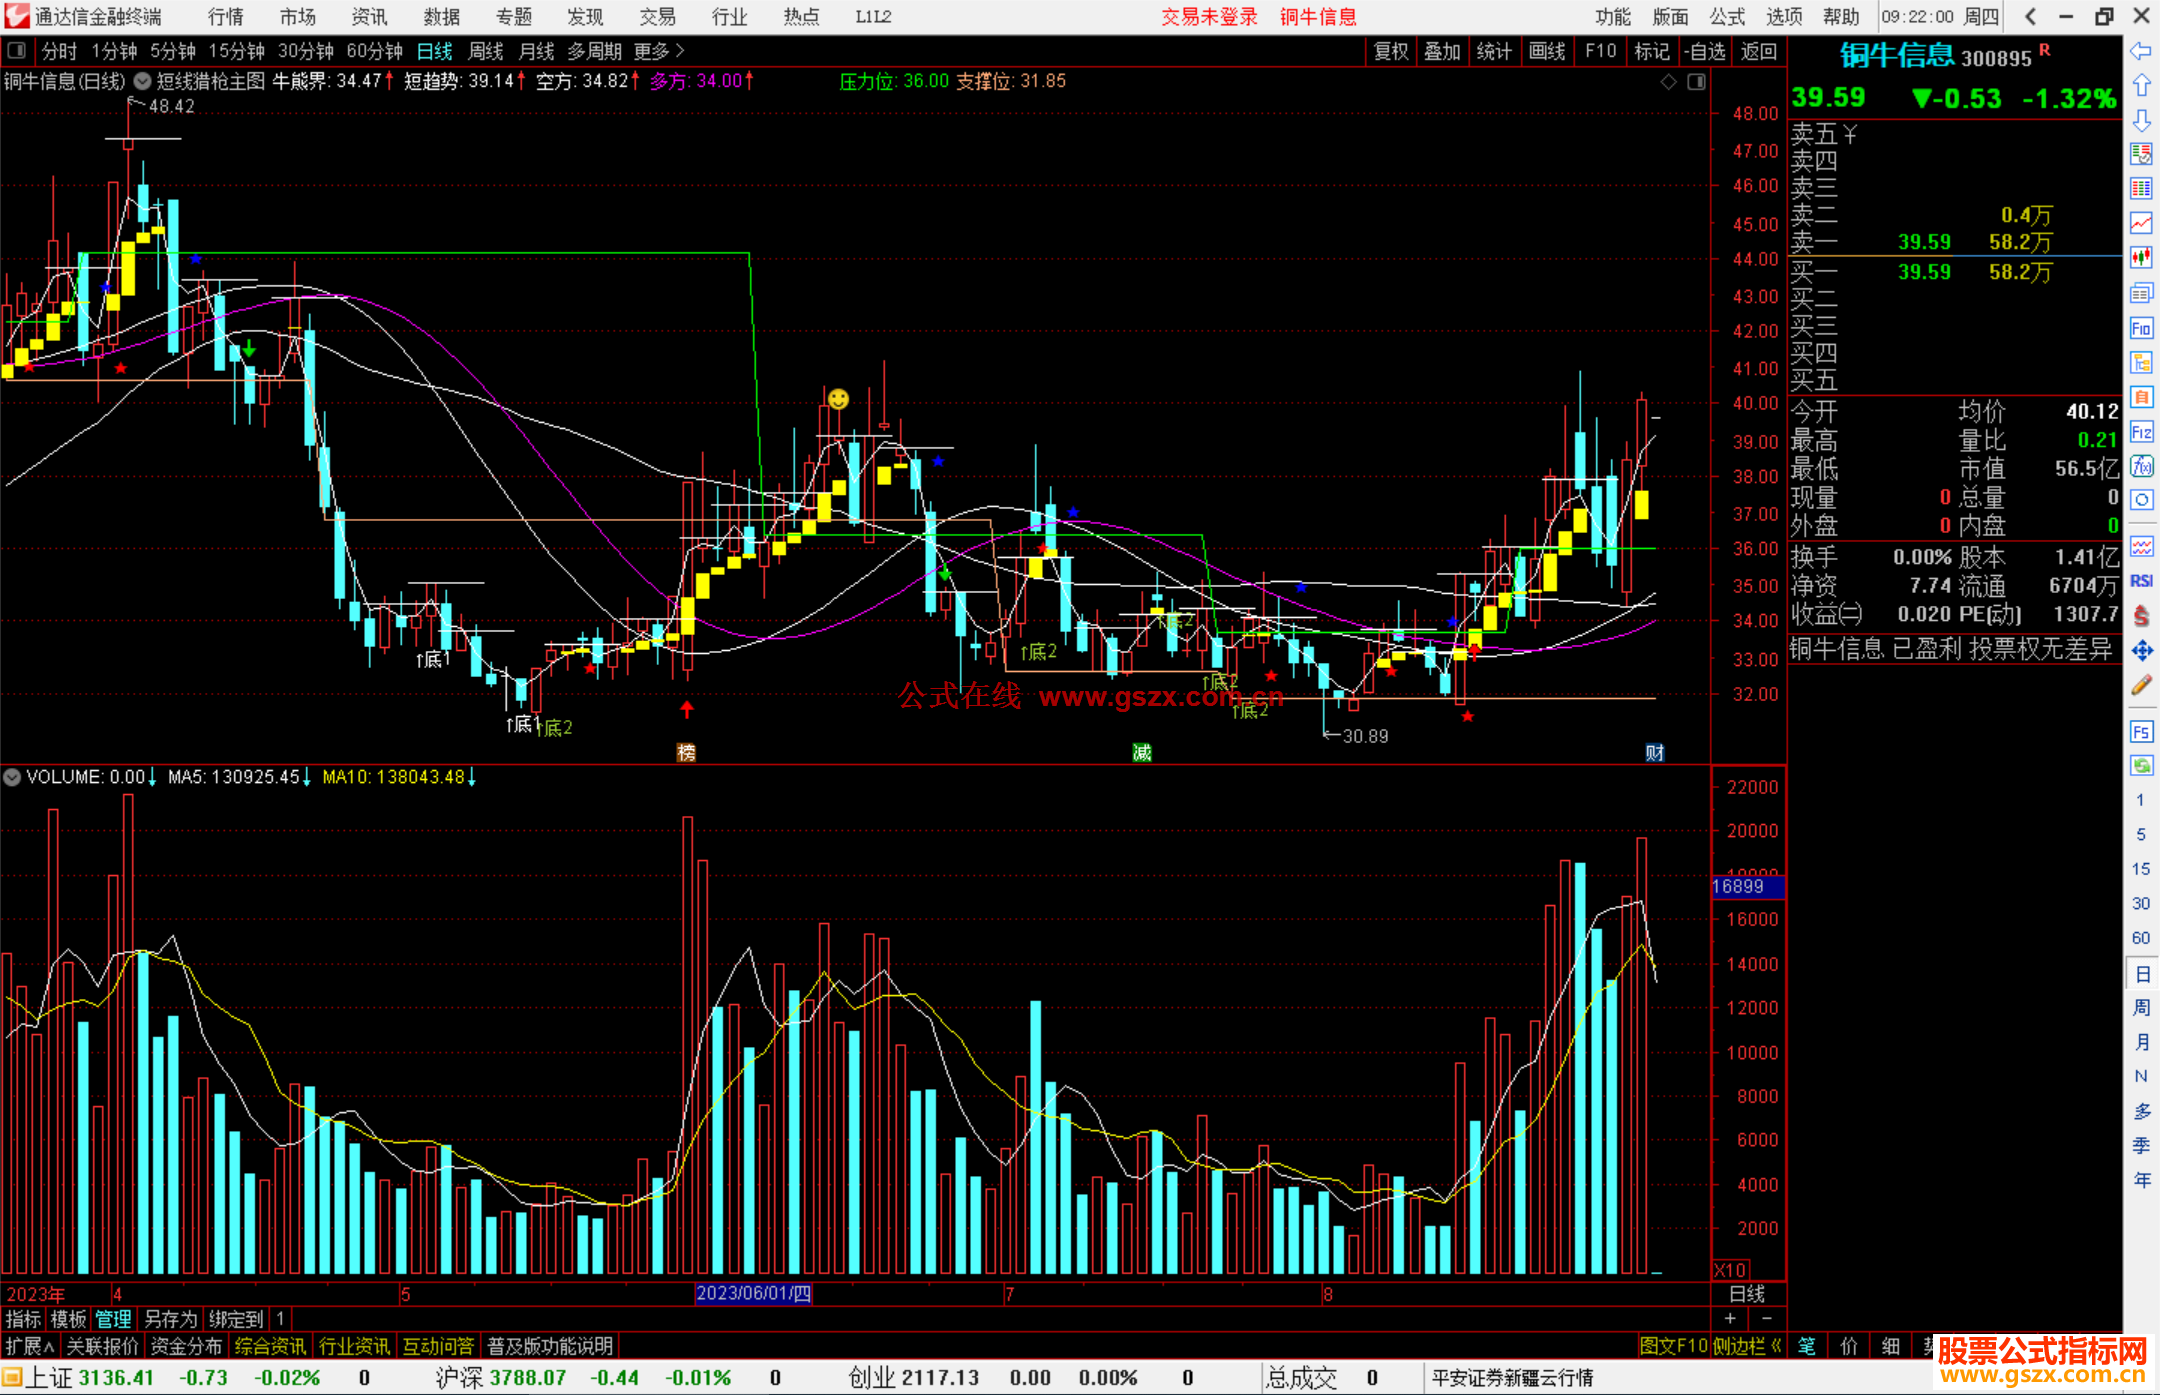Screen dimensions: 2160x1395
Task: Open the F12 trading sidebar icon
Action: coord(2141,432)
